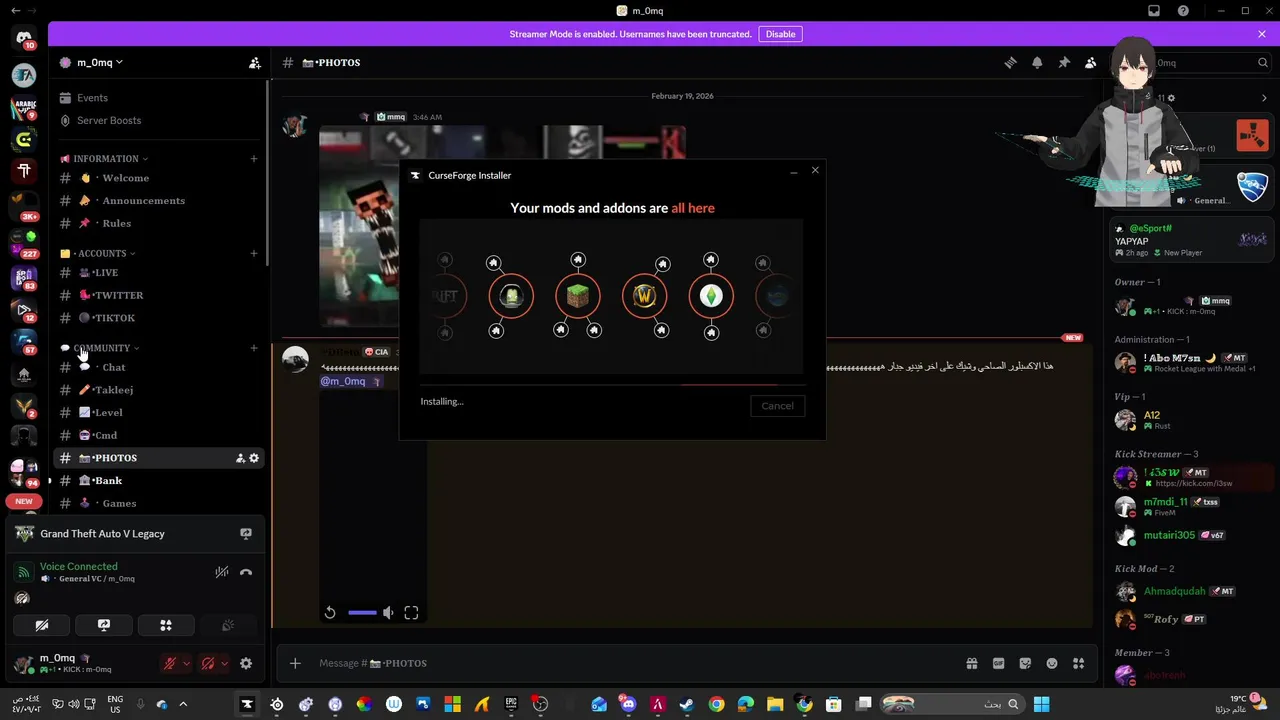Open the apps launcher in message bar
Image resolution: width=1280 pixels, height=720 pixels.
click(1078, 663)
